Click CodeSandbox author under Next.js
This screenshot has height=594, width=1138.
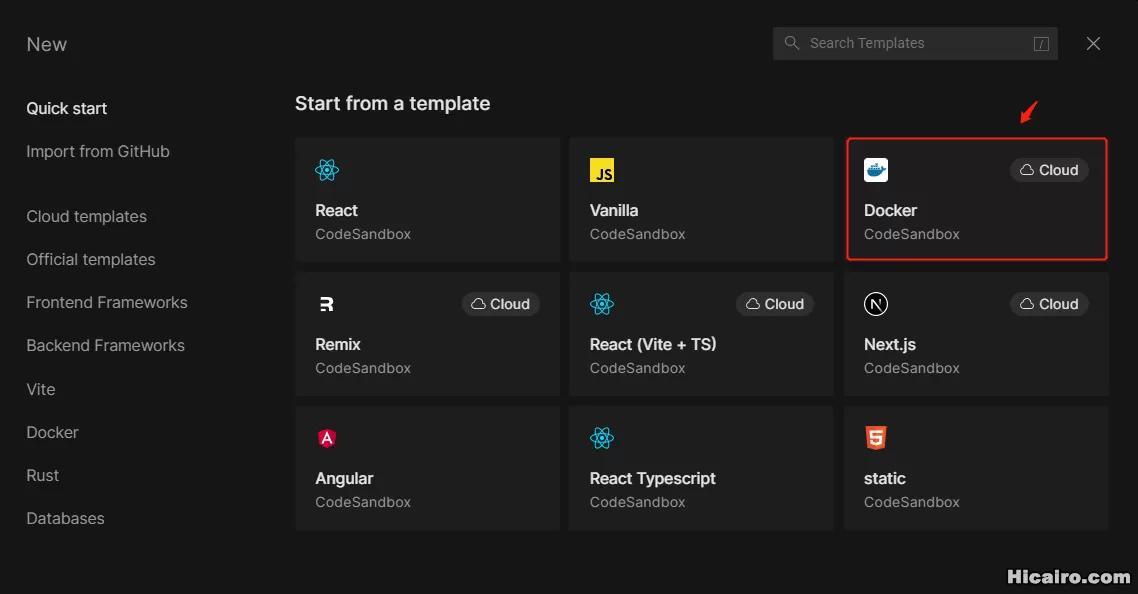coord(912,368)
